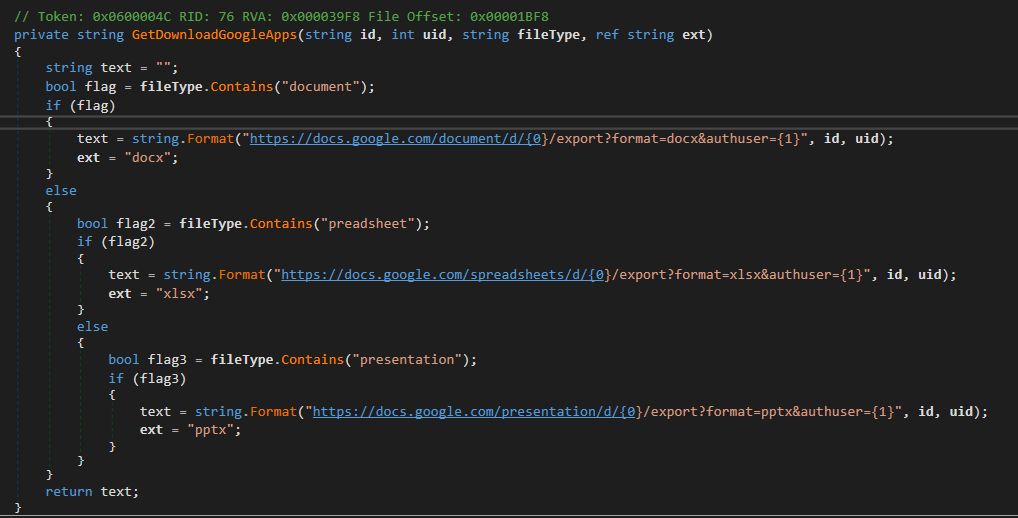Click the 'if (flag)' condition
Image resolution: width=1018 pixels, height=518 pixels.
point(81,106)
